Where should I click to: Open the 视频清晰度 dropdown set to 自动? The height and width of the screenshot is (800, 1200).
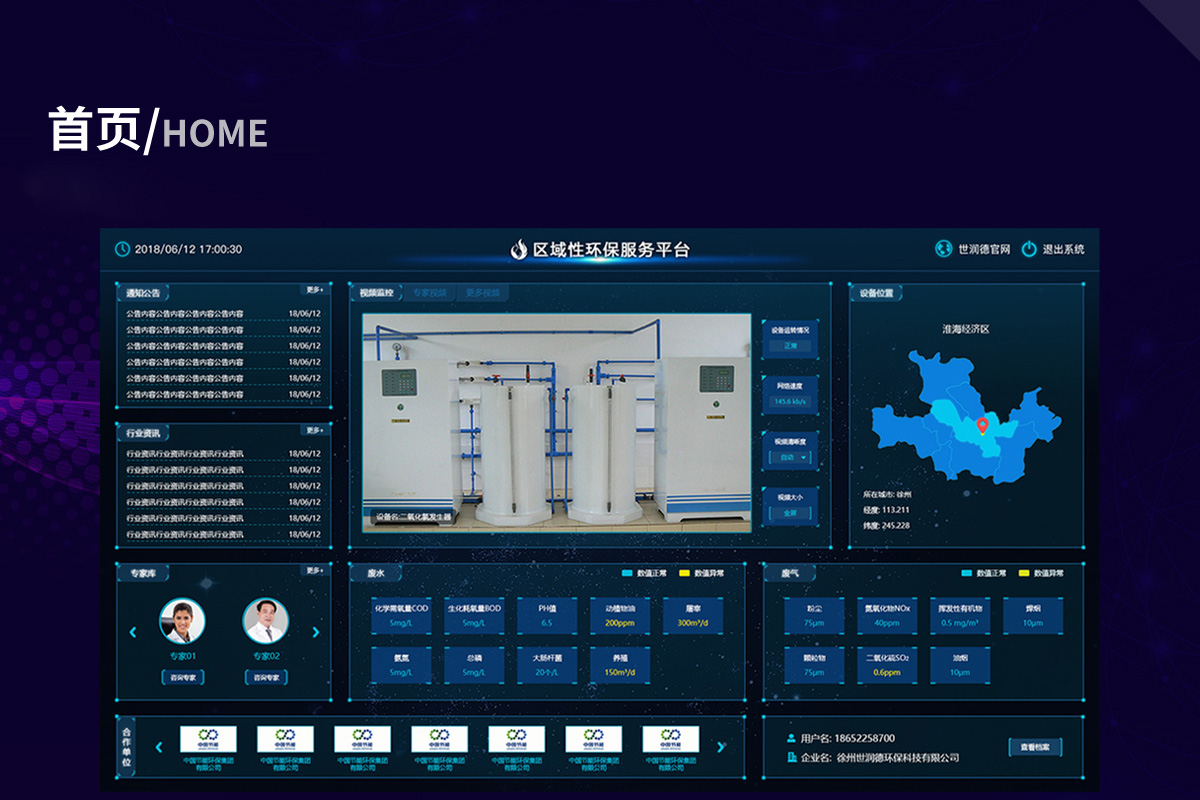pos(789,457)
